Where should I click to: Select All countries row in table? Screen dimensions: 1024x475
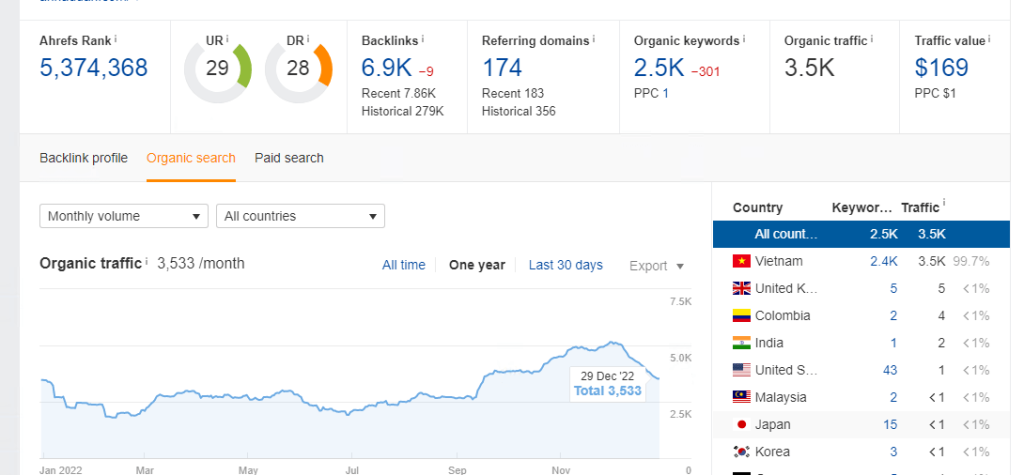pos(861,234)
